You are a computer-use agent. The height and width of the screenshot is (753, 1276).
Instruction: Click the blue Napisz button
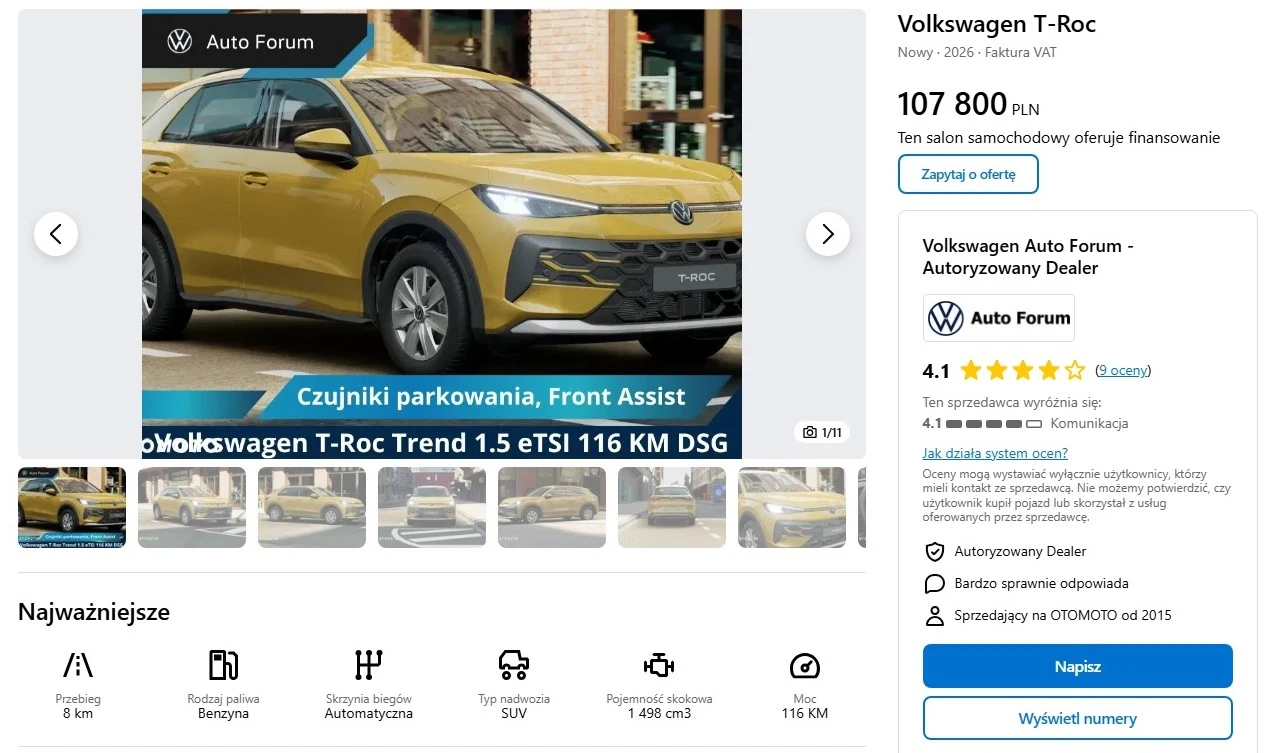tap(1077, 666)
